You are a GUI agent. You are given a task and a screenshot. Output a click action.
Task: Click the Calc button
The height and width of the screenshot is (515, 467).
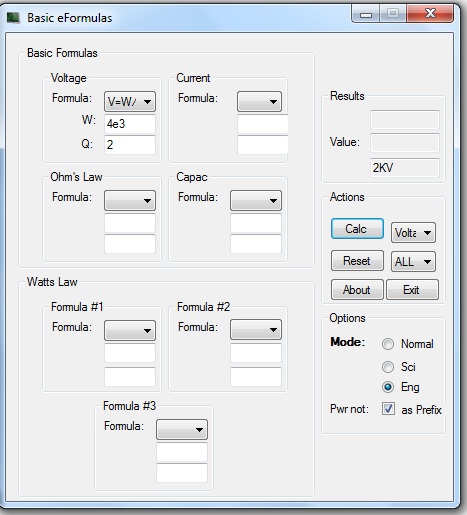pos(357,229)
